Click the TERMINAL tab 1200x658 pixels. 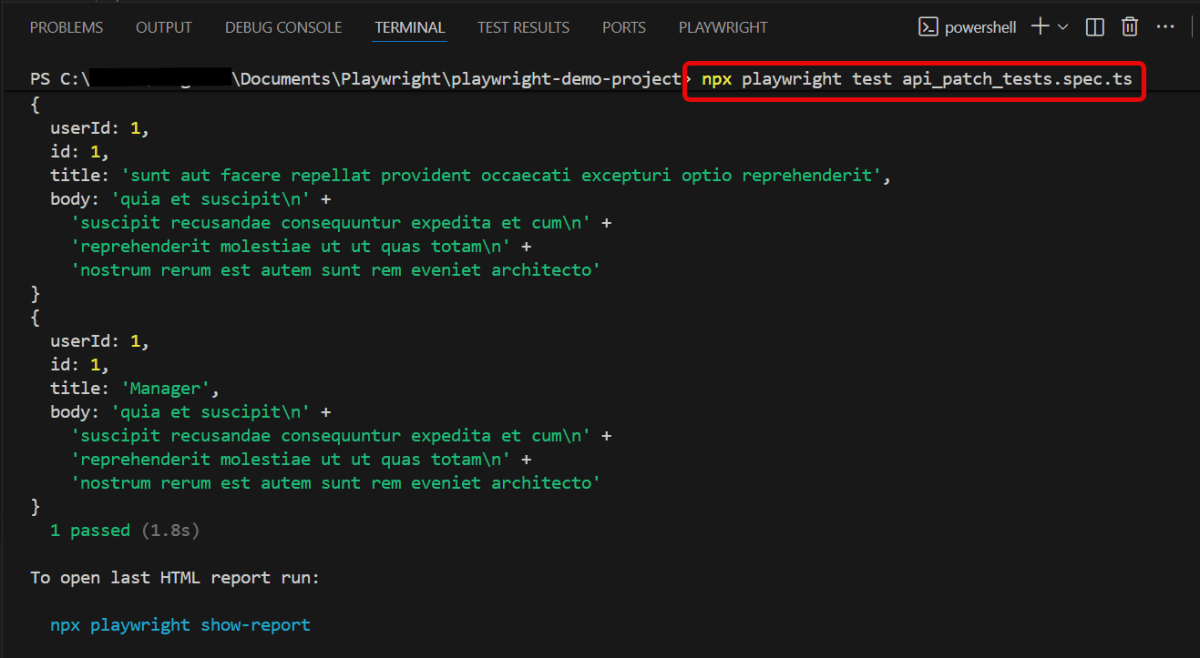[410, 27]
